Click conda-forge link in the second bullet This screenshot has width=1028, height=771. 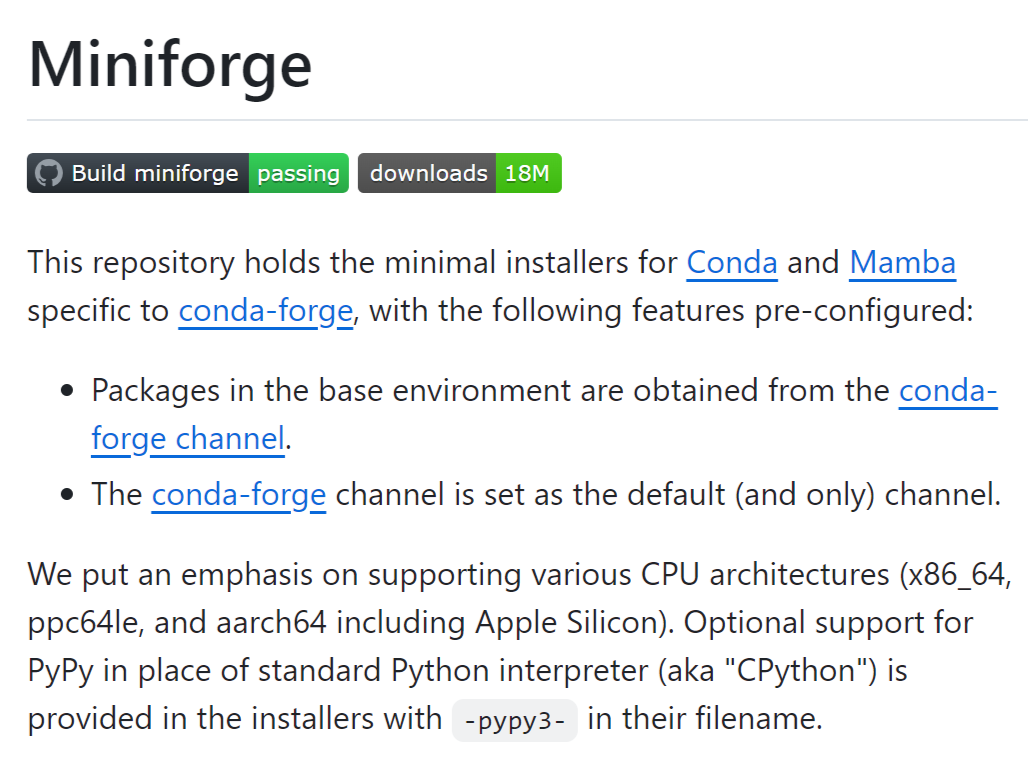pyautogui.click(x=239, y=494)
